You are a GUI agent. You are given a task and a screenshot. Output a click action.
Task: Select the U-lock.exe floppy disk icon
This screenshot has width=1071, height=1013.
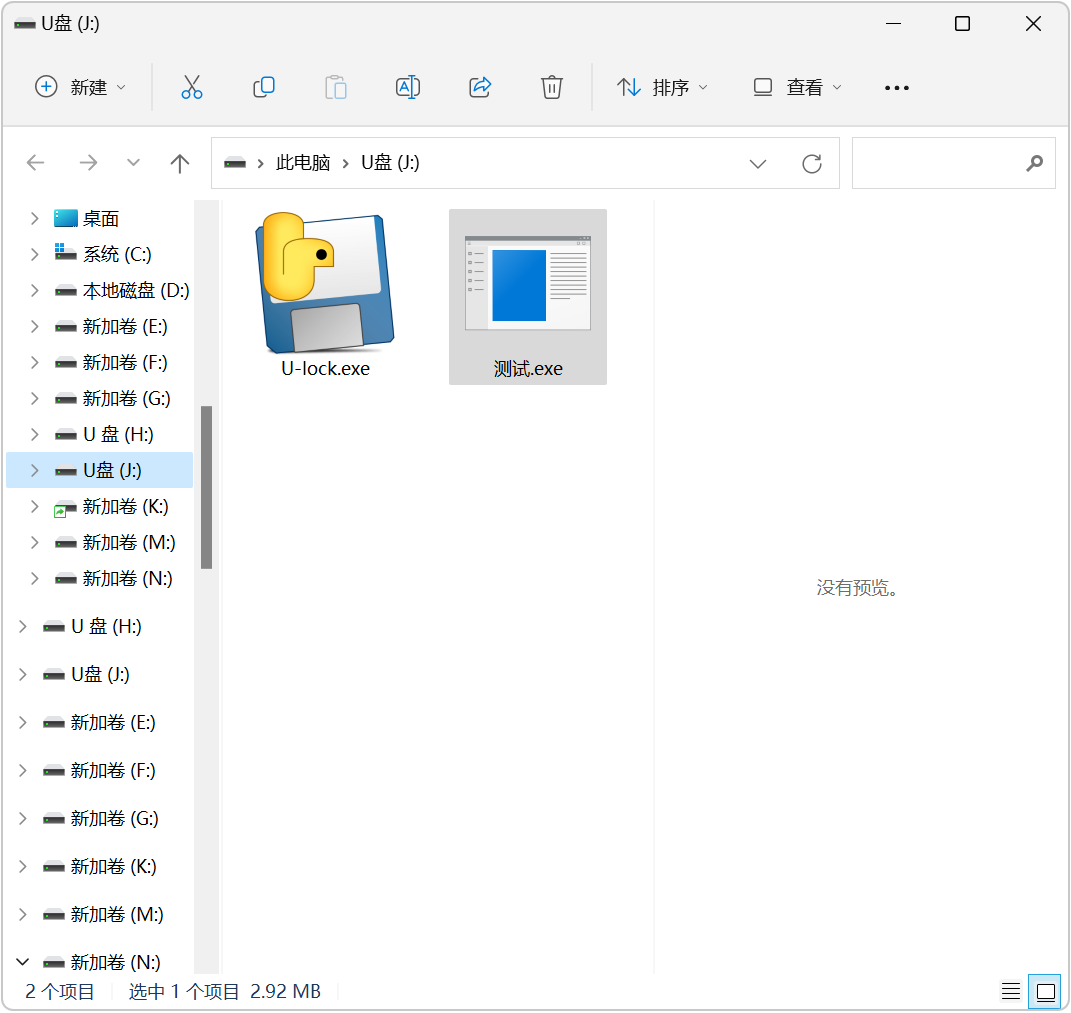pyautogui.click(x=325, y=282)
